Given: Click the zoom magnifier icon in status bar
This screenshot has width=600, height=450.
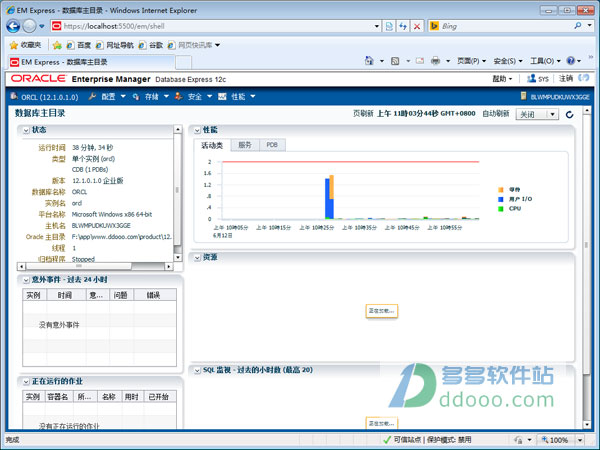Looking at the screenshot, I should tap(545, 440).
